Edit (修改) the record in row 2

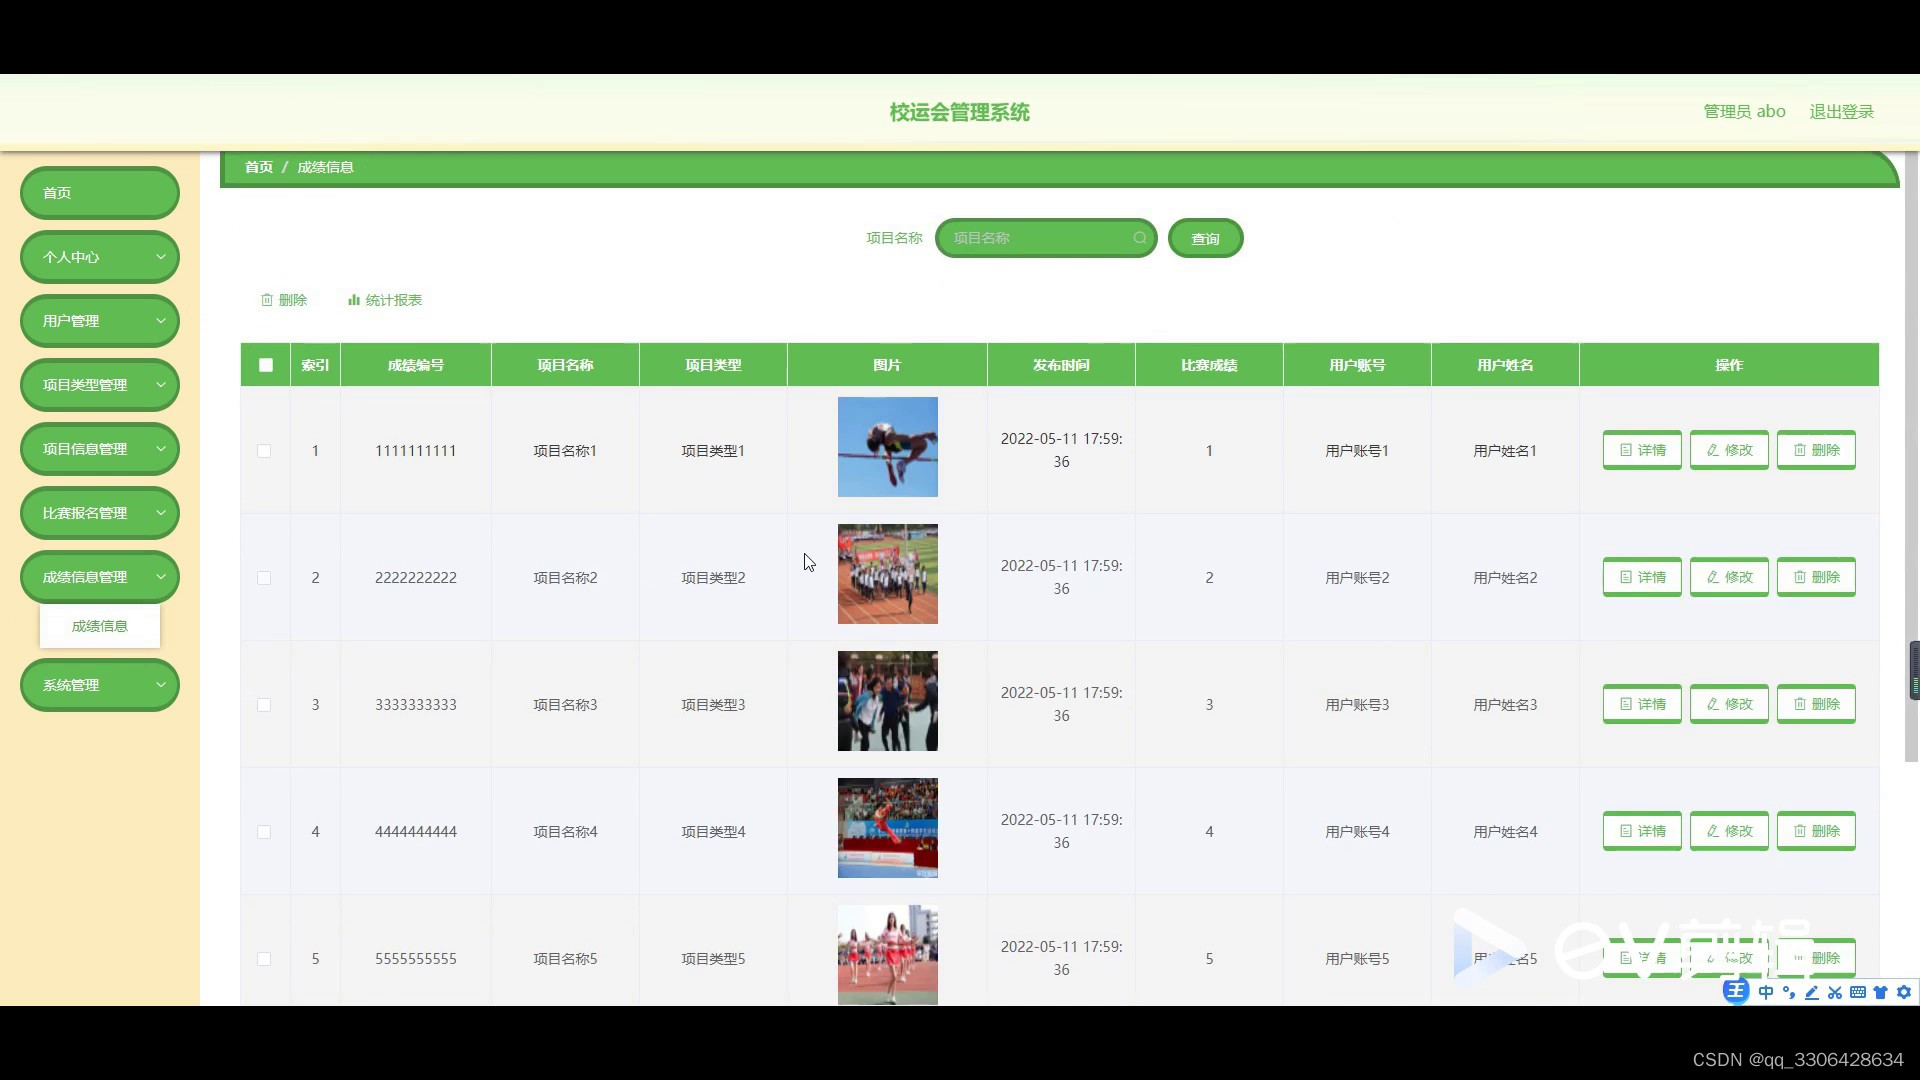click(x=1728, y=577)
